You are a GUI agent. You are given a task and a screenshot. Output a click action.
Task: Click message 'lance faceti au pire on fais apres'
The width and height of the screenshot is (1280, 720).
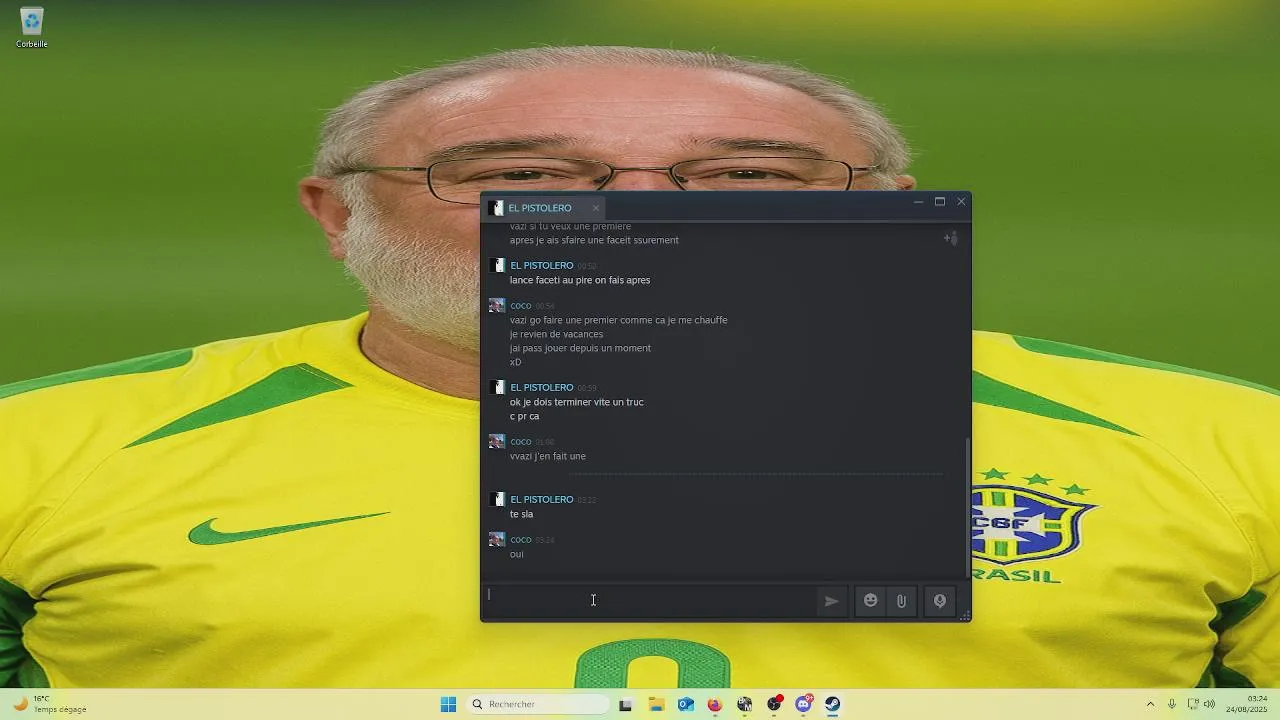[x=580, y=280]
